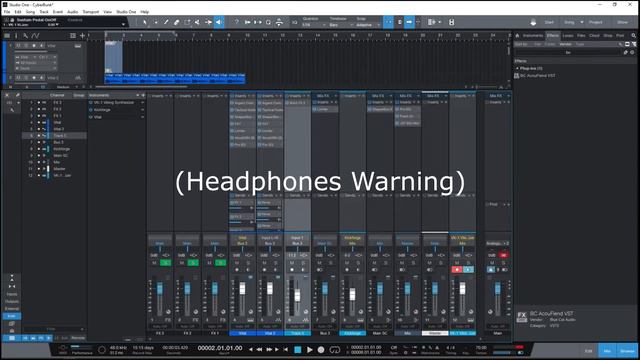Click the question mark help icon
The width and height of the screenshot is (640, 360).
(236, 22)
